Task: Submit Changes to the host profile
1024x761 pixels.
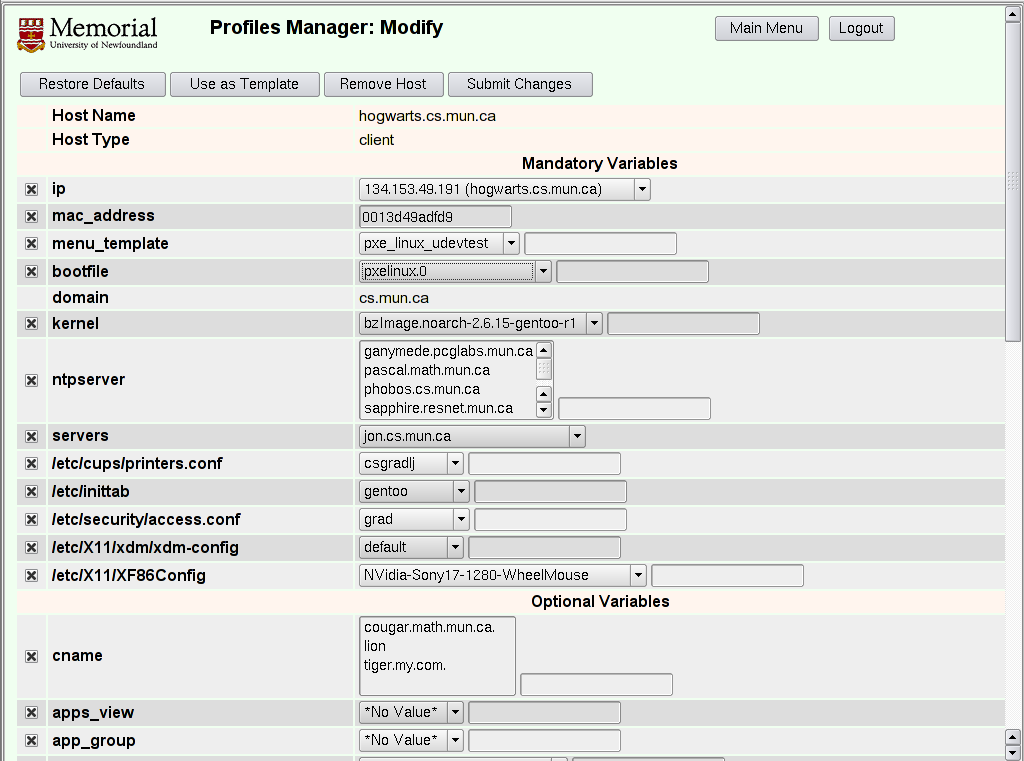Action: (x=520, y=84)
